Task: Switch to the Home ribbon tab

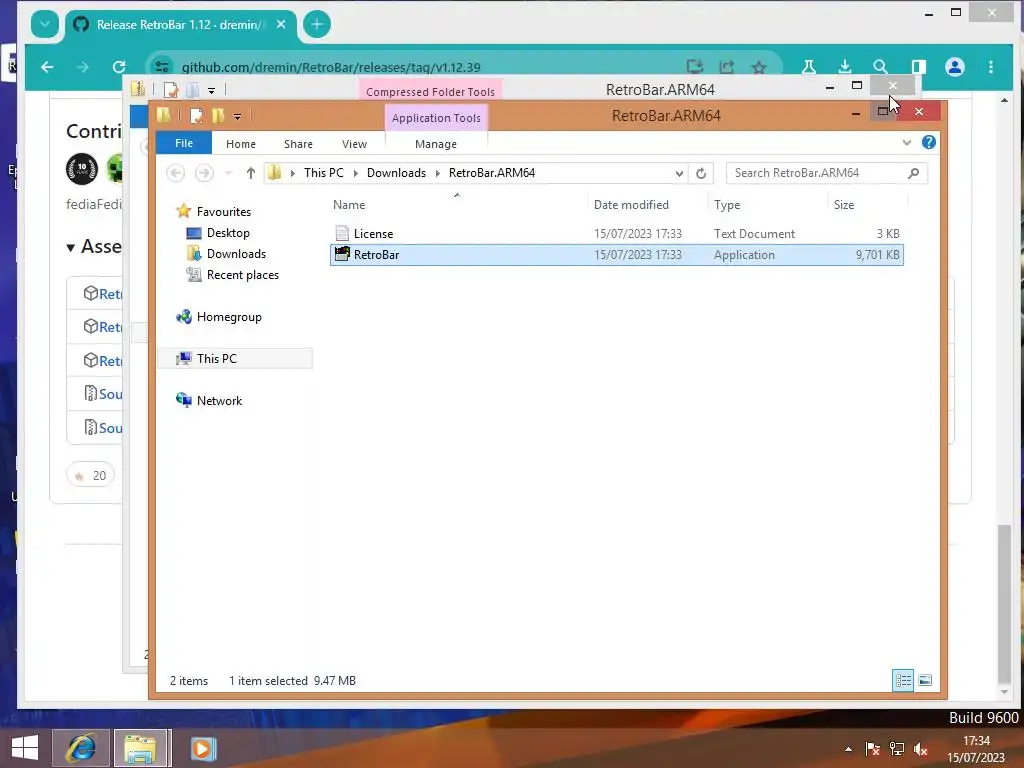Action: click(241, 144)
